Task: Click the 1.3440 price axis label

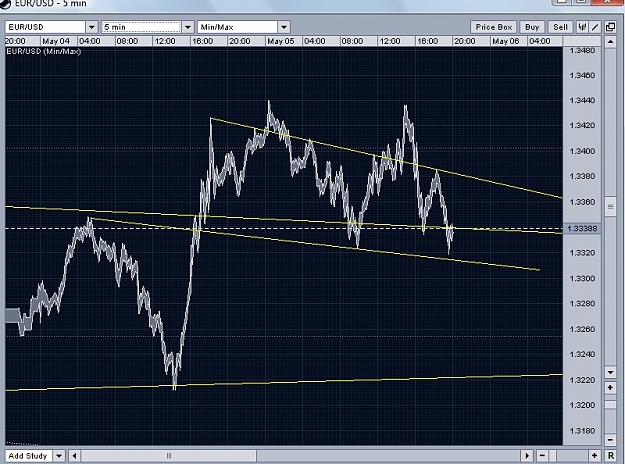Action: 582,100
